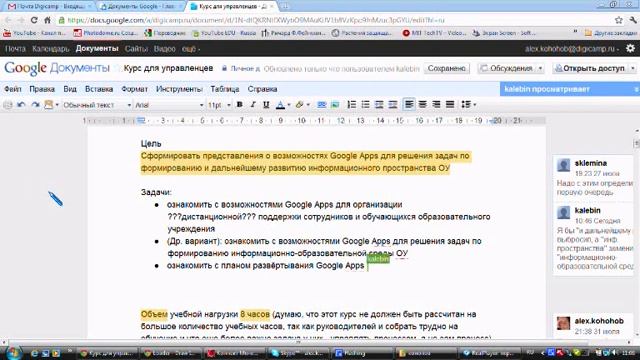640x360 pixels.
Task: Open the paragraph style dropdown
Action: [x=97, y=105]
